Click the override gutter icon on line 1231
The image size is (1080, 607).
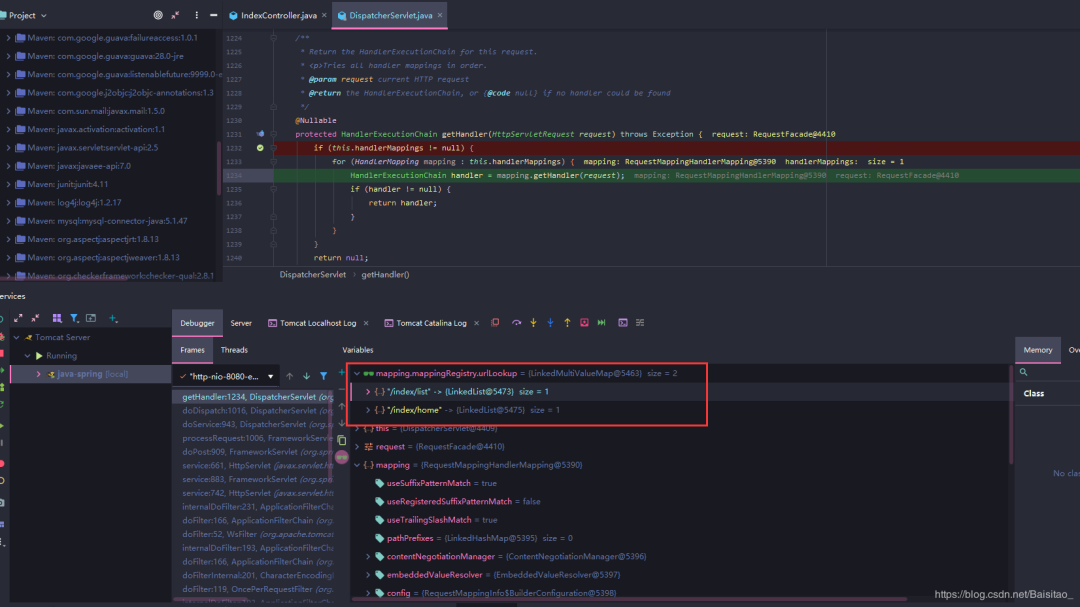(x=260, y=134)
